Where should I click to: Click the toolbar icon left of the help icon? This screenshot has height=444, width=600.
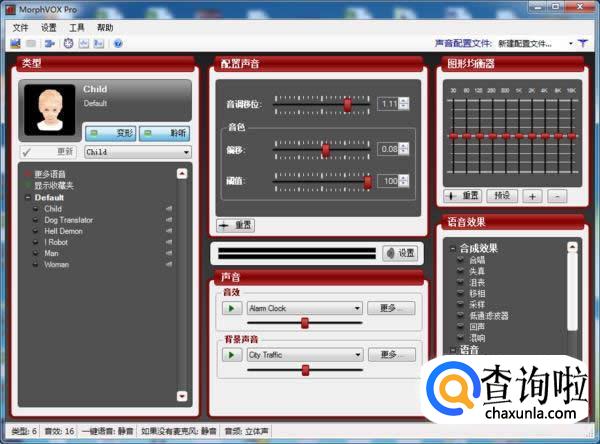(x=99, y=43)
